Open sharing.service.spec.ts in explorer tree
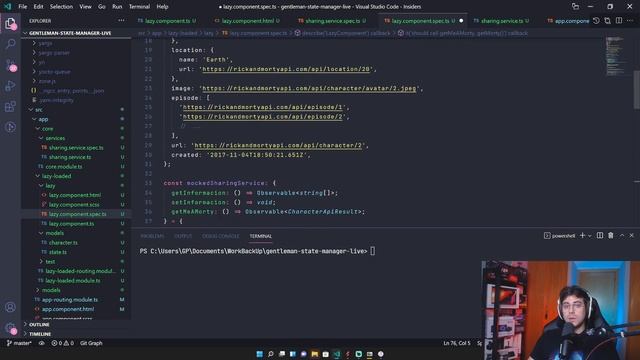Viewport: 640px width, 360px height. point(76,148)
